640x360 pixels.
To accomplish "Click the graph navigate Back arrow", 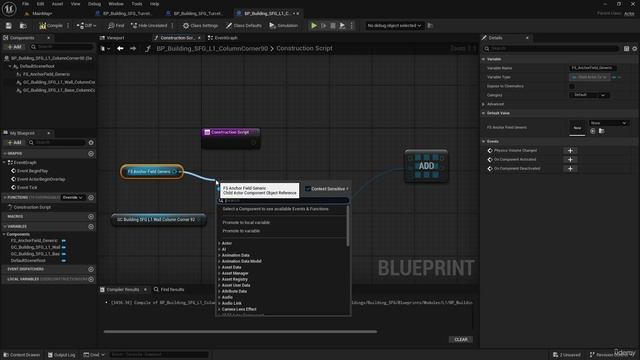I will click(120, 49).
